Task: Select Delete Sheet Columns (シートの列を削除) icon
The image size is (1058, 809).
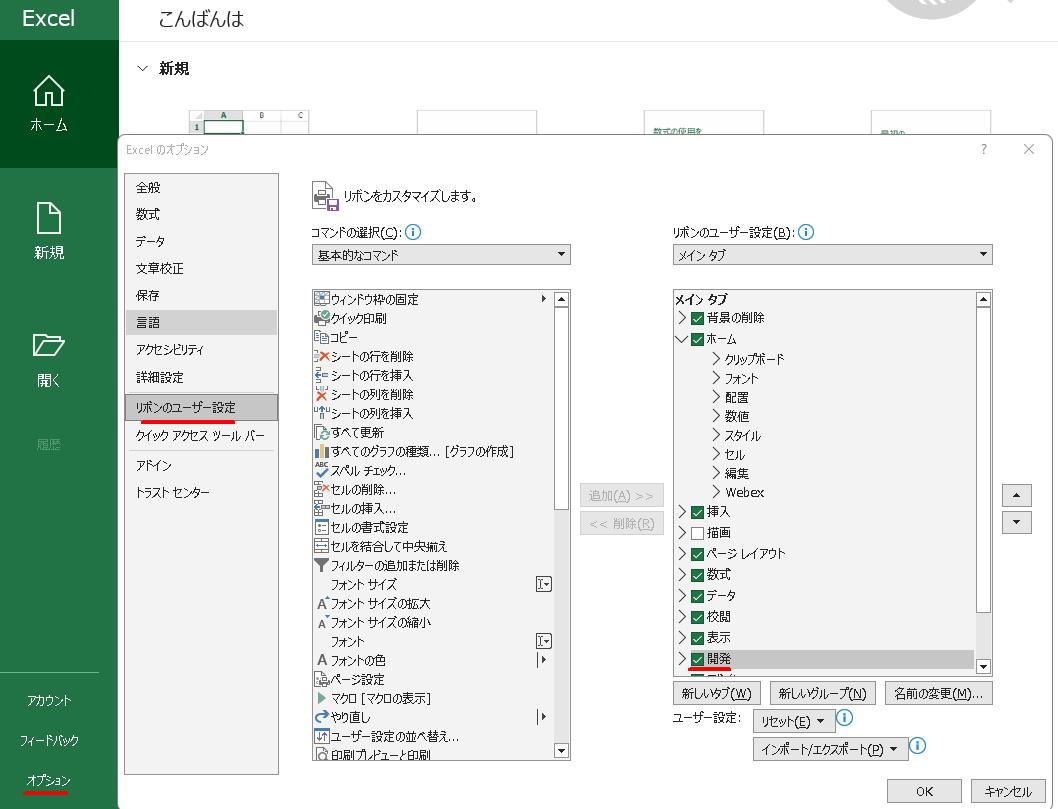Action: coord(322,394)
